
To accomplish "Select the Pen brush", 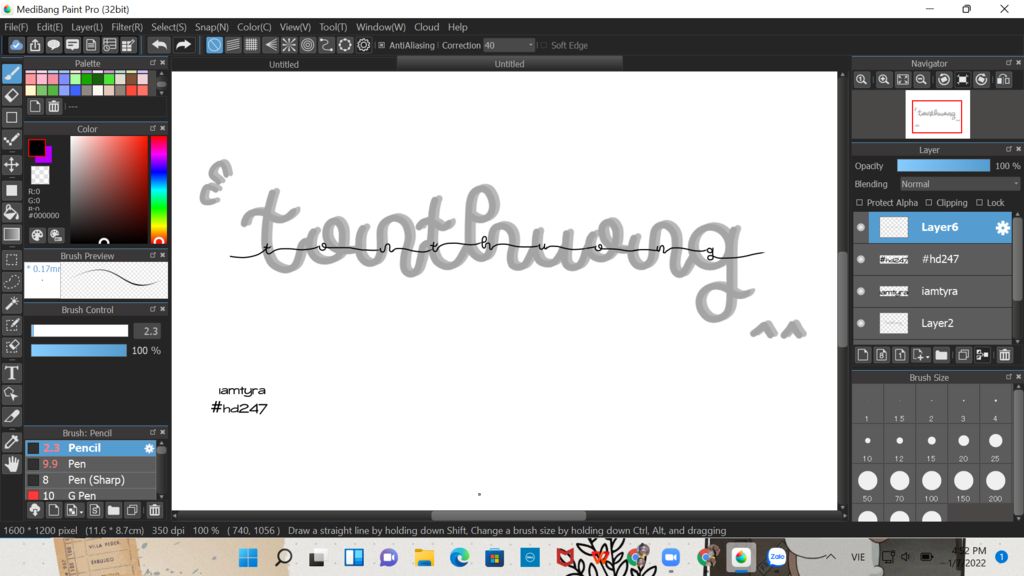I will pyautogui.click(x=91, y=464).
